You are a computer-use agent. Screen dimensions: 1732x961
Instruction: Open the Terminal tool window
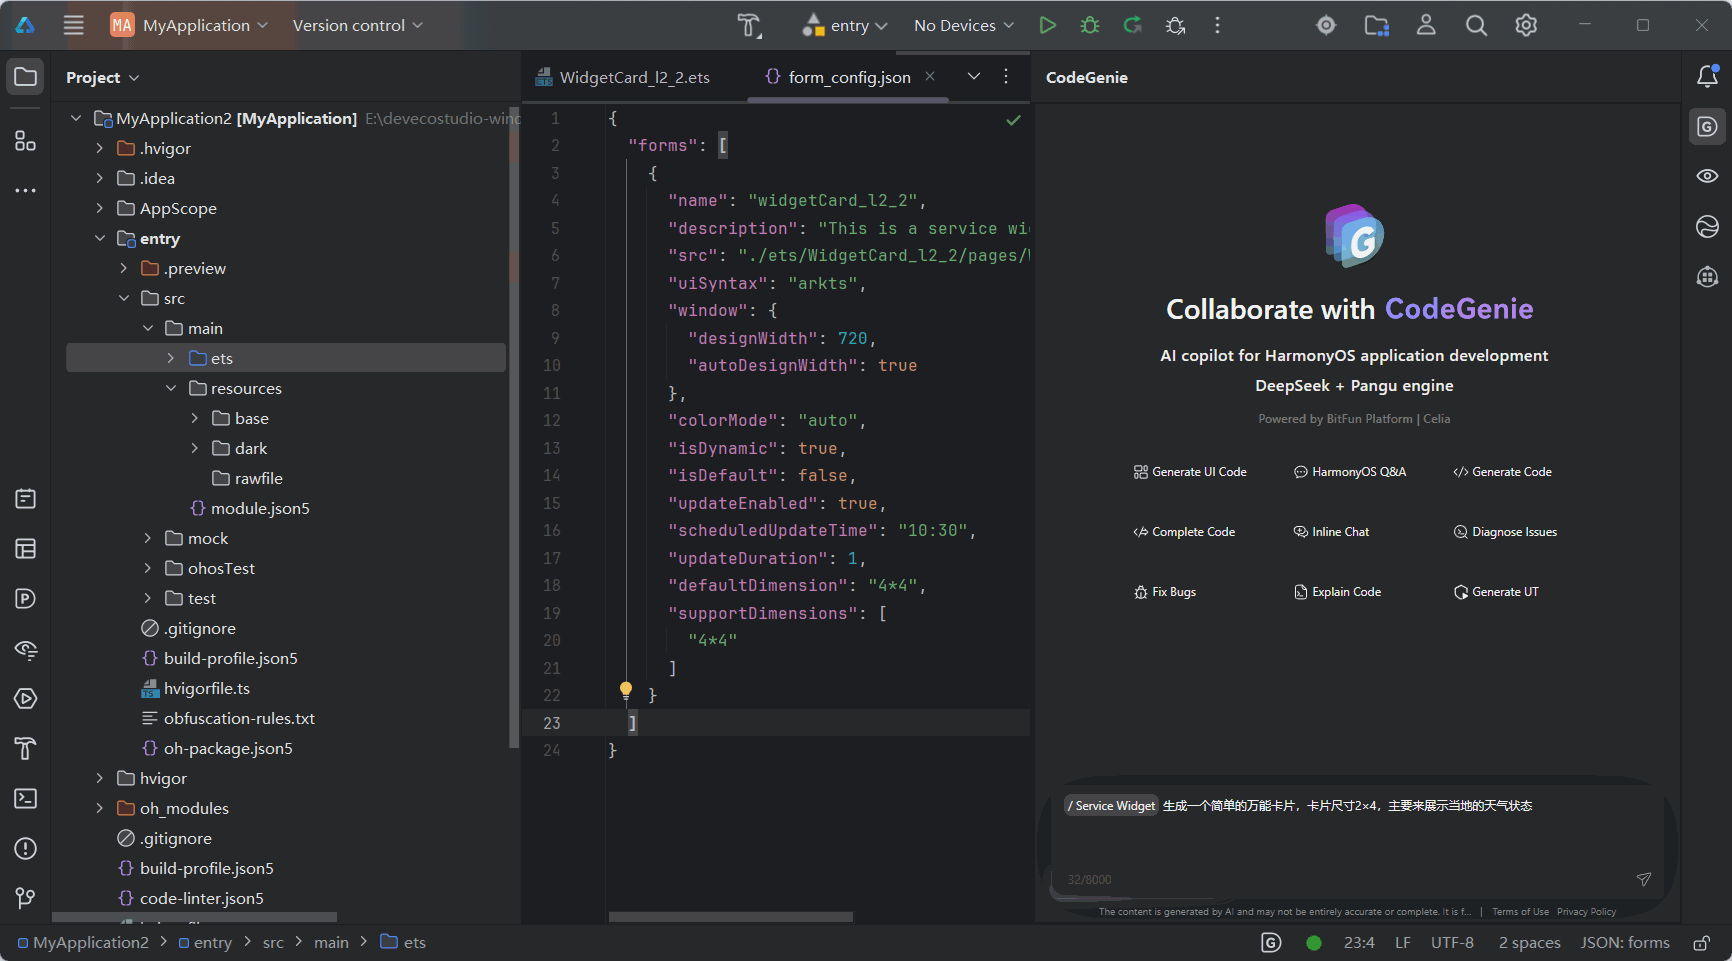pyautogui.click(x=26, y=798)
